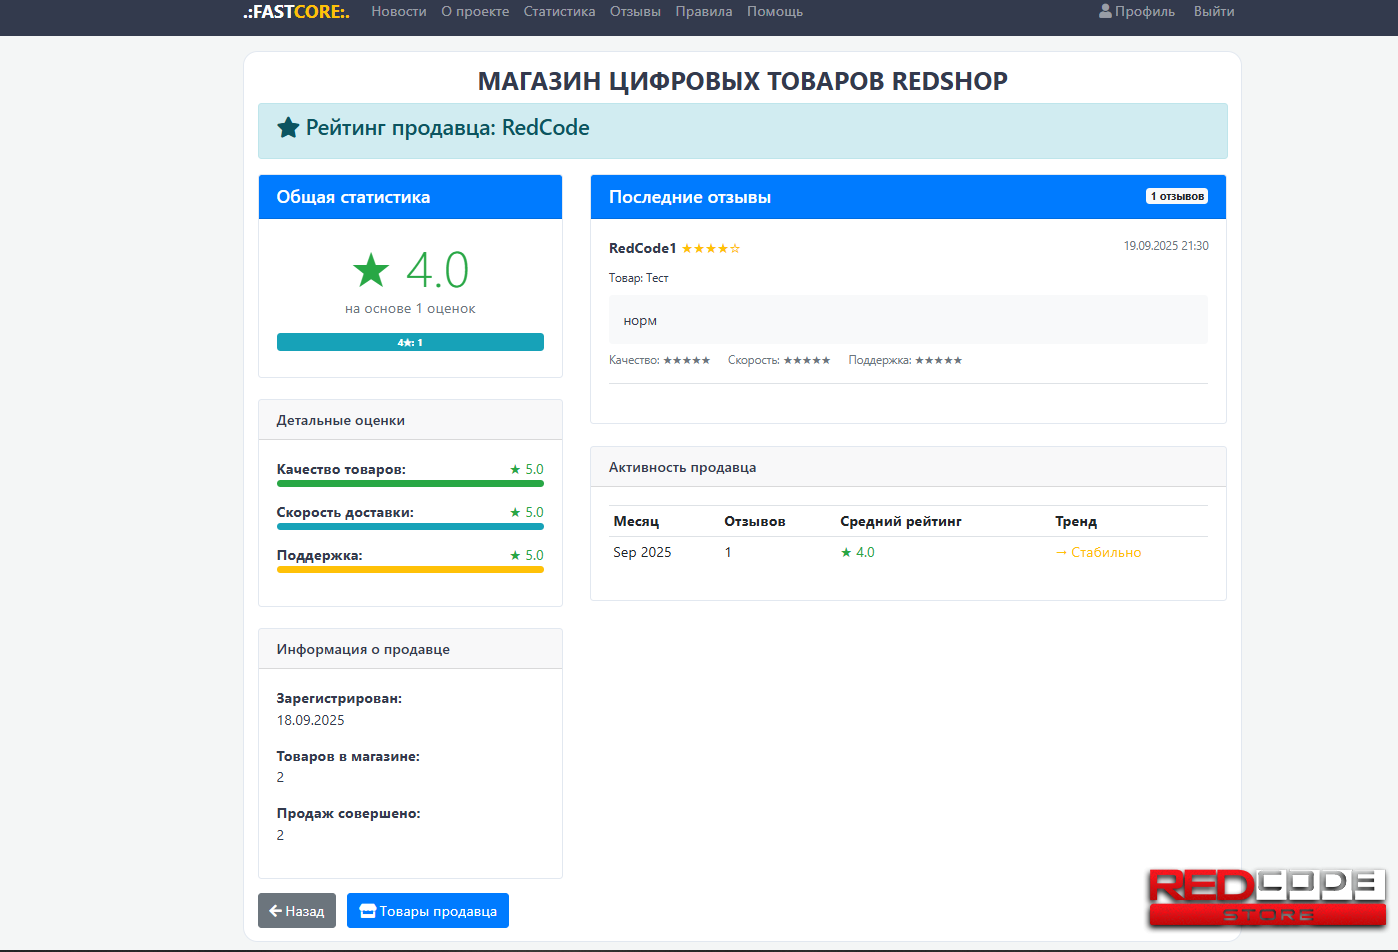Image resolution: width=1398 pixels, height=952 pixels.
Task: Click the '1 отзывов' badge
Action: (x=1176, y=196)
